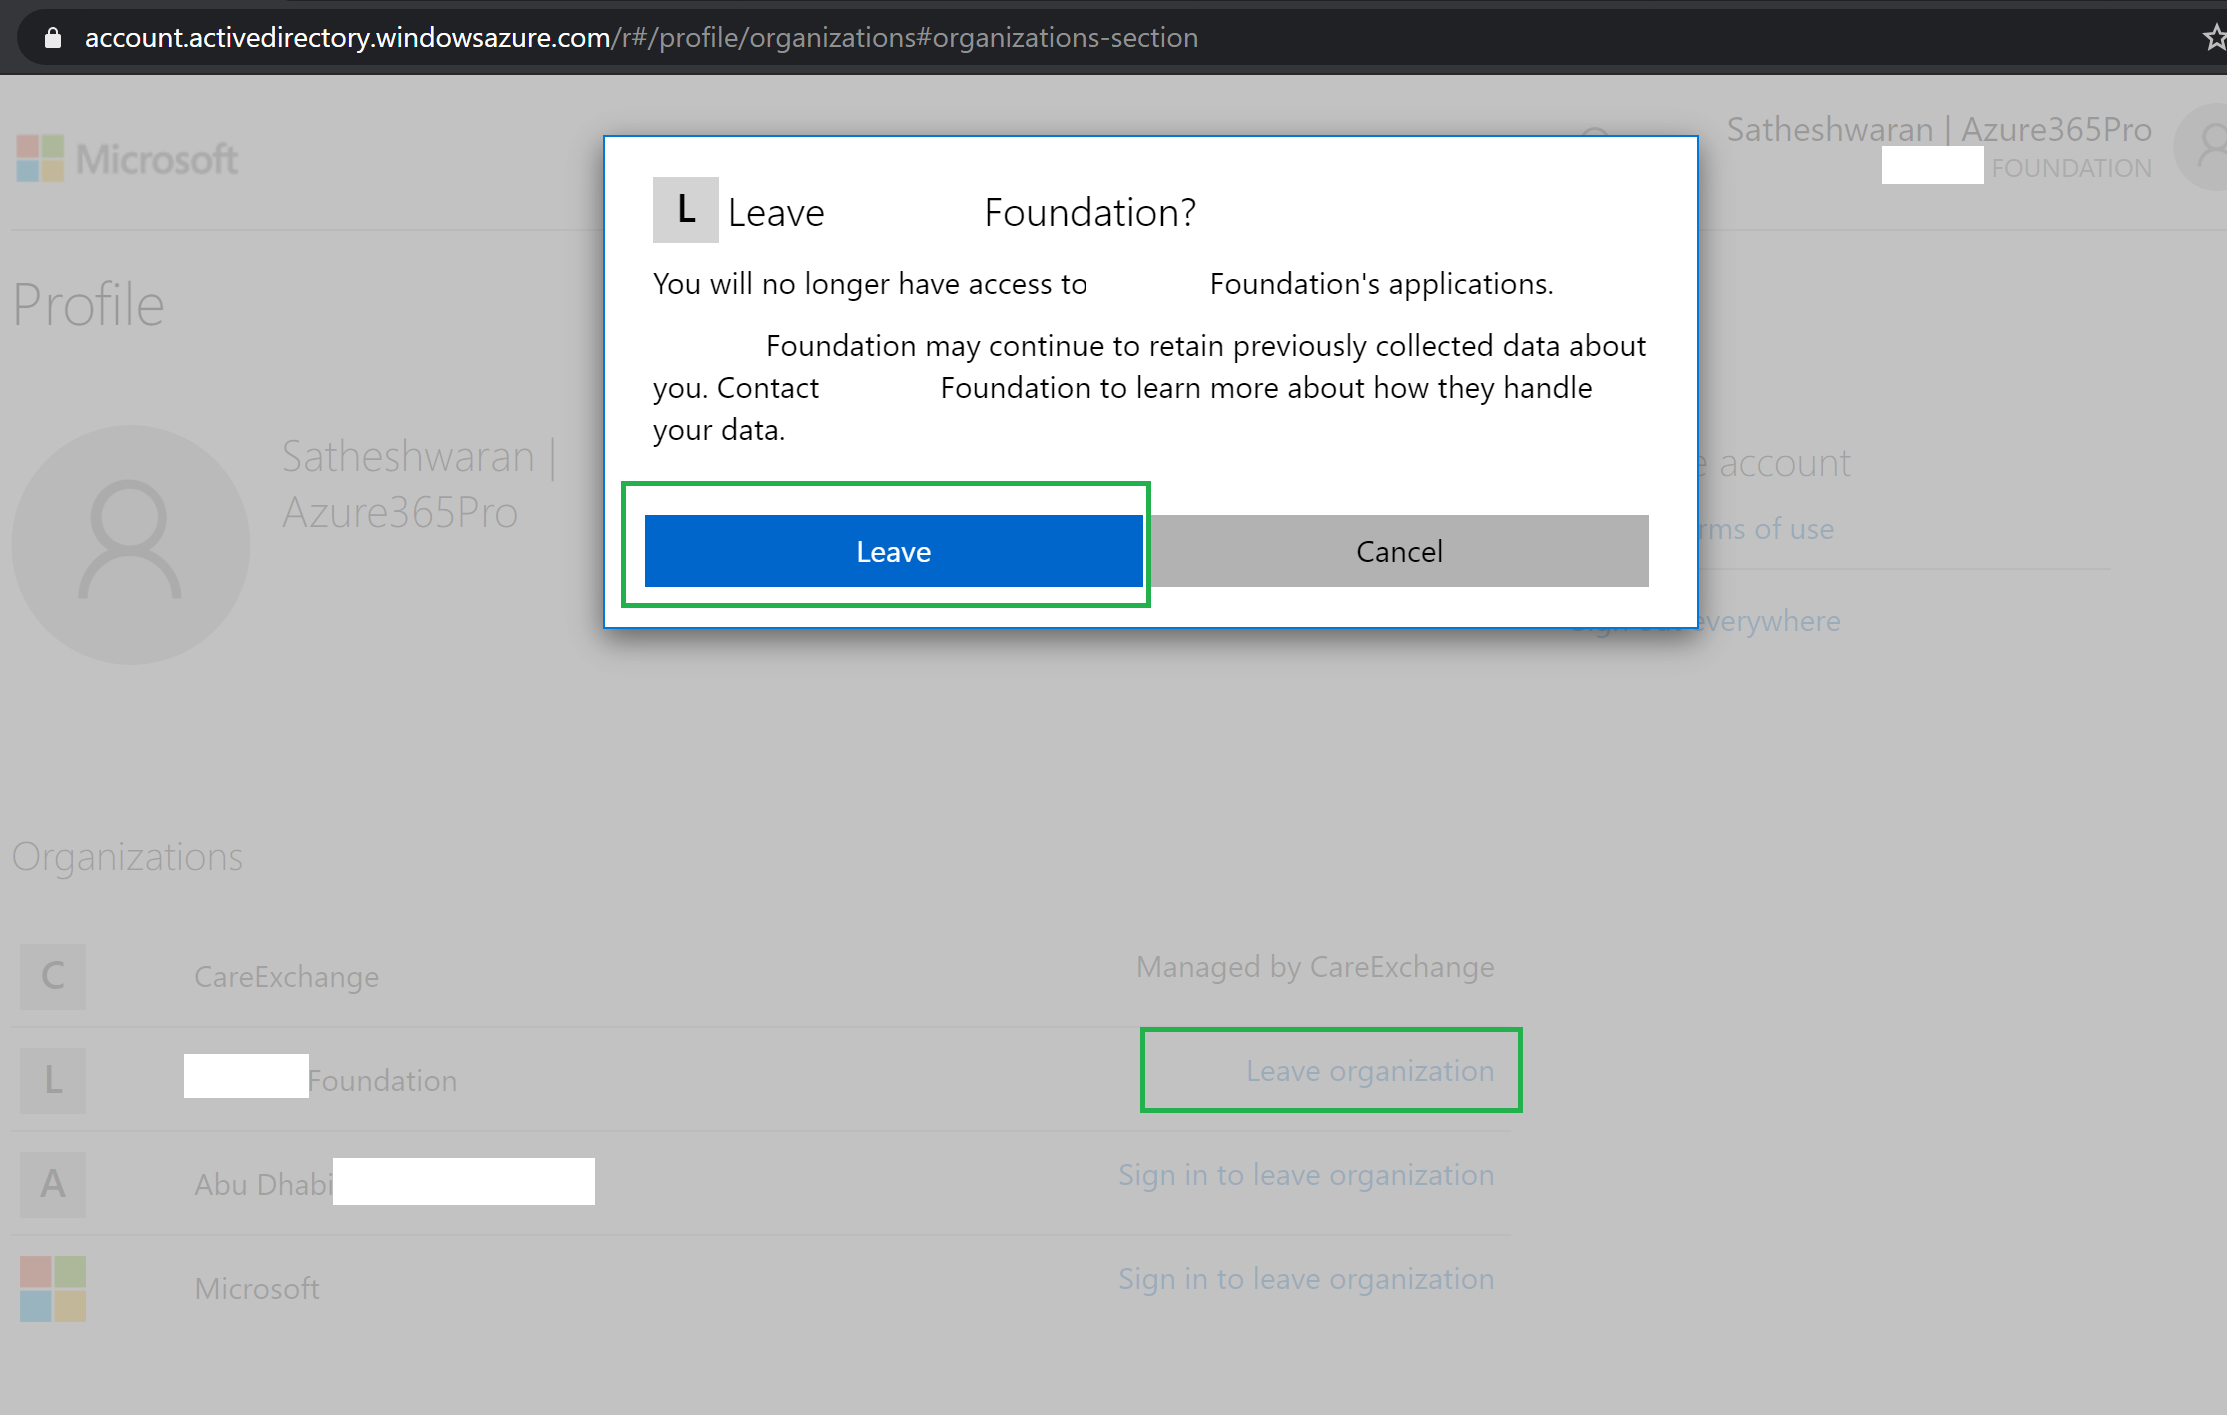Click the account name Satheshwaran | Azure365Pro in header
This screenshot has height=1415, width=2227.
(1939, 129)
